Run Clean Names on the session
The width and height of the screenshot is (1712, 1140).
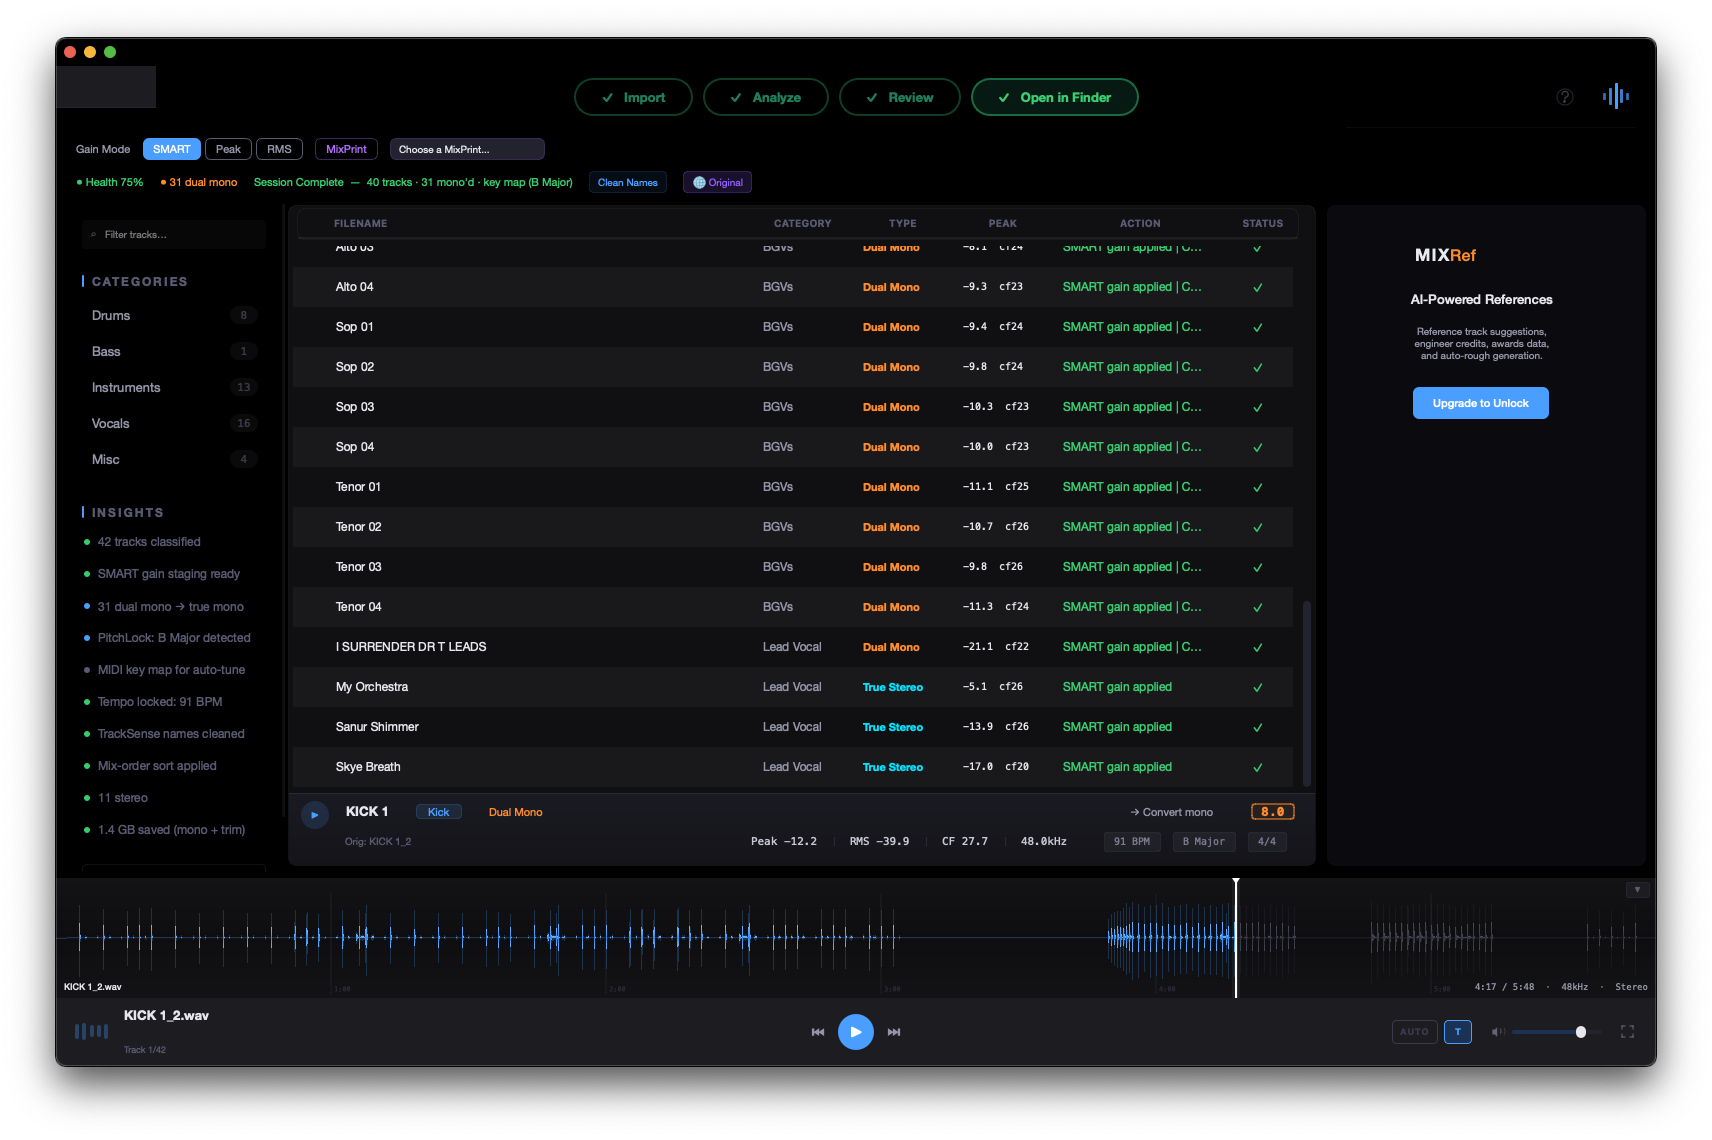coord(627,181)
